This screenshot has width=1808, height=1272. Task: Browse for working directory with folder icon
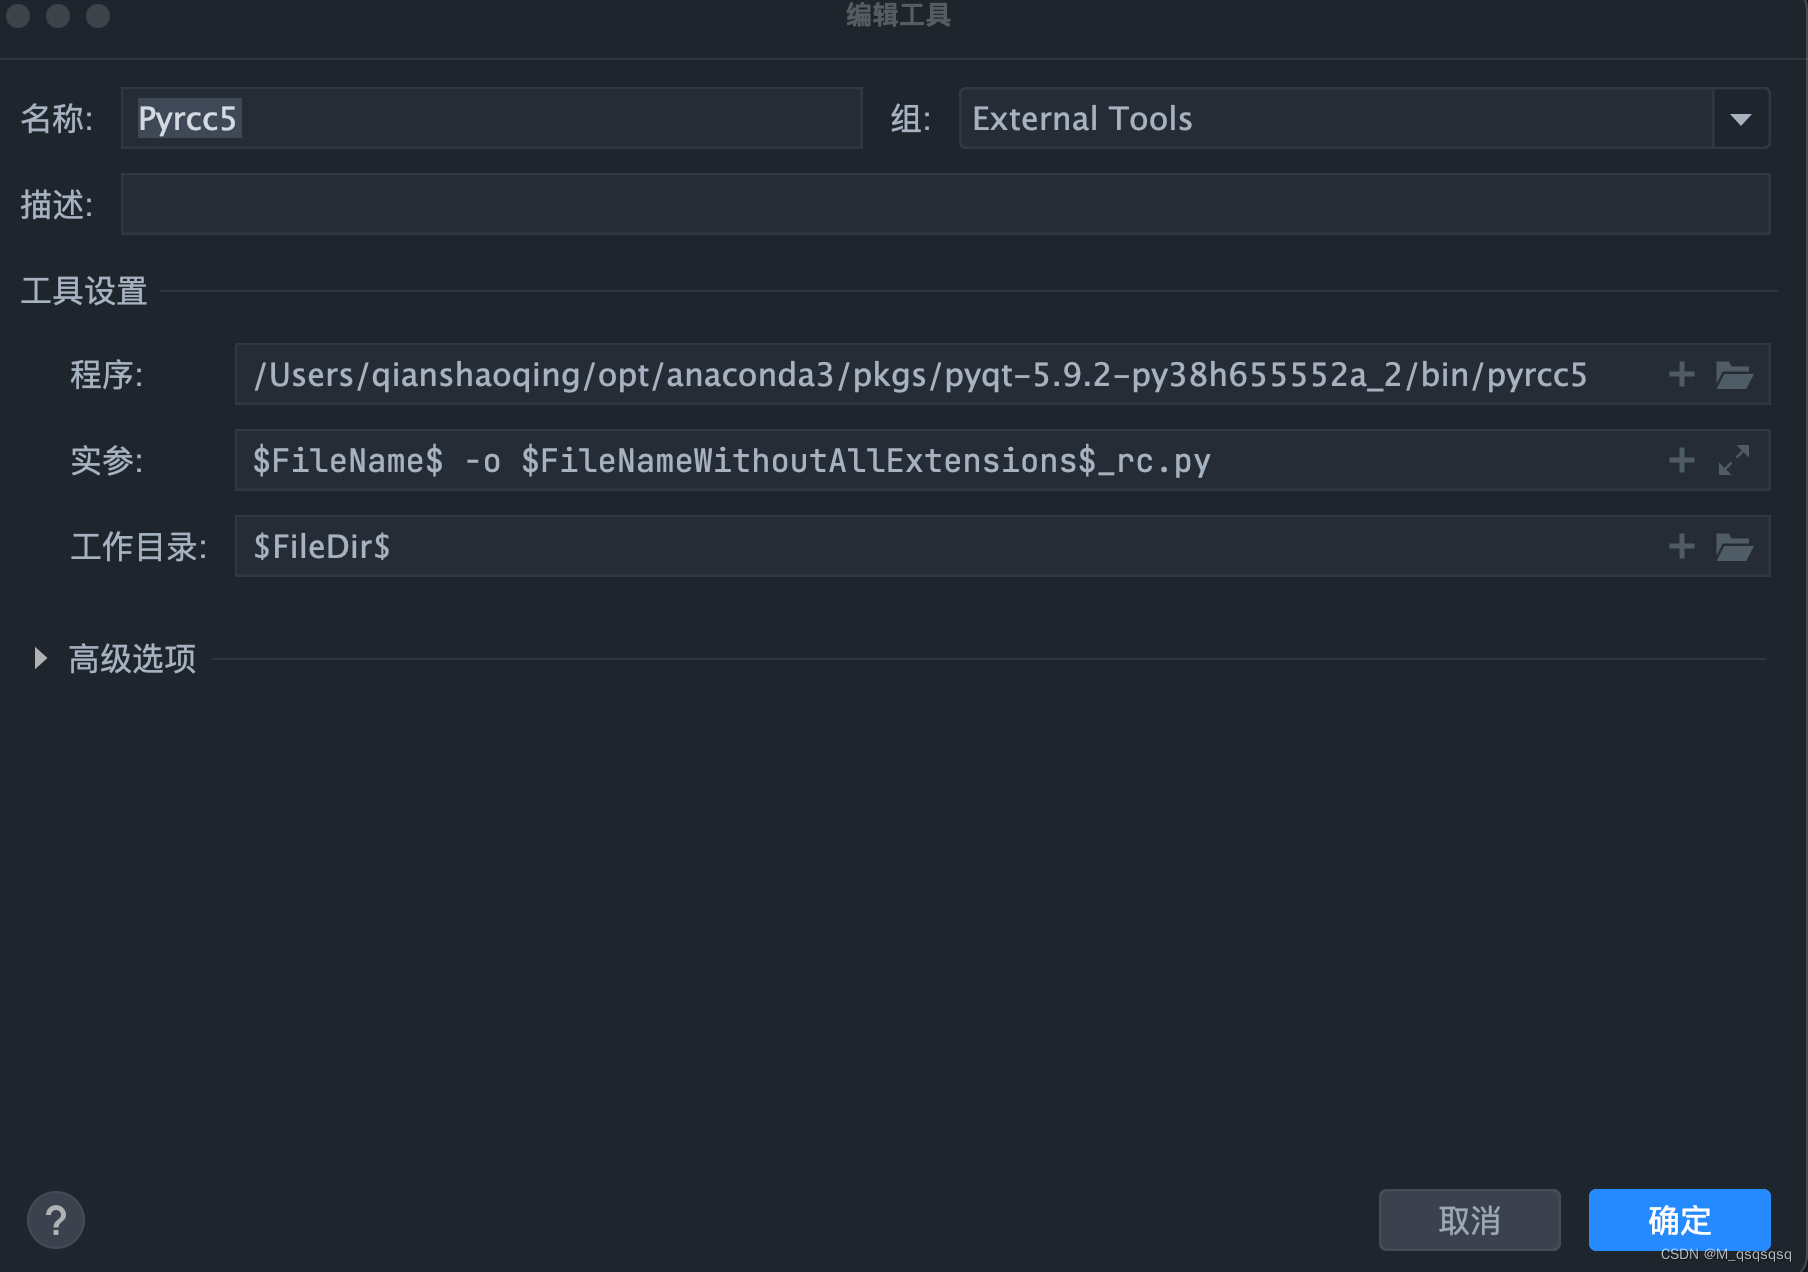click(x=1734, y=547)
